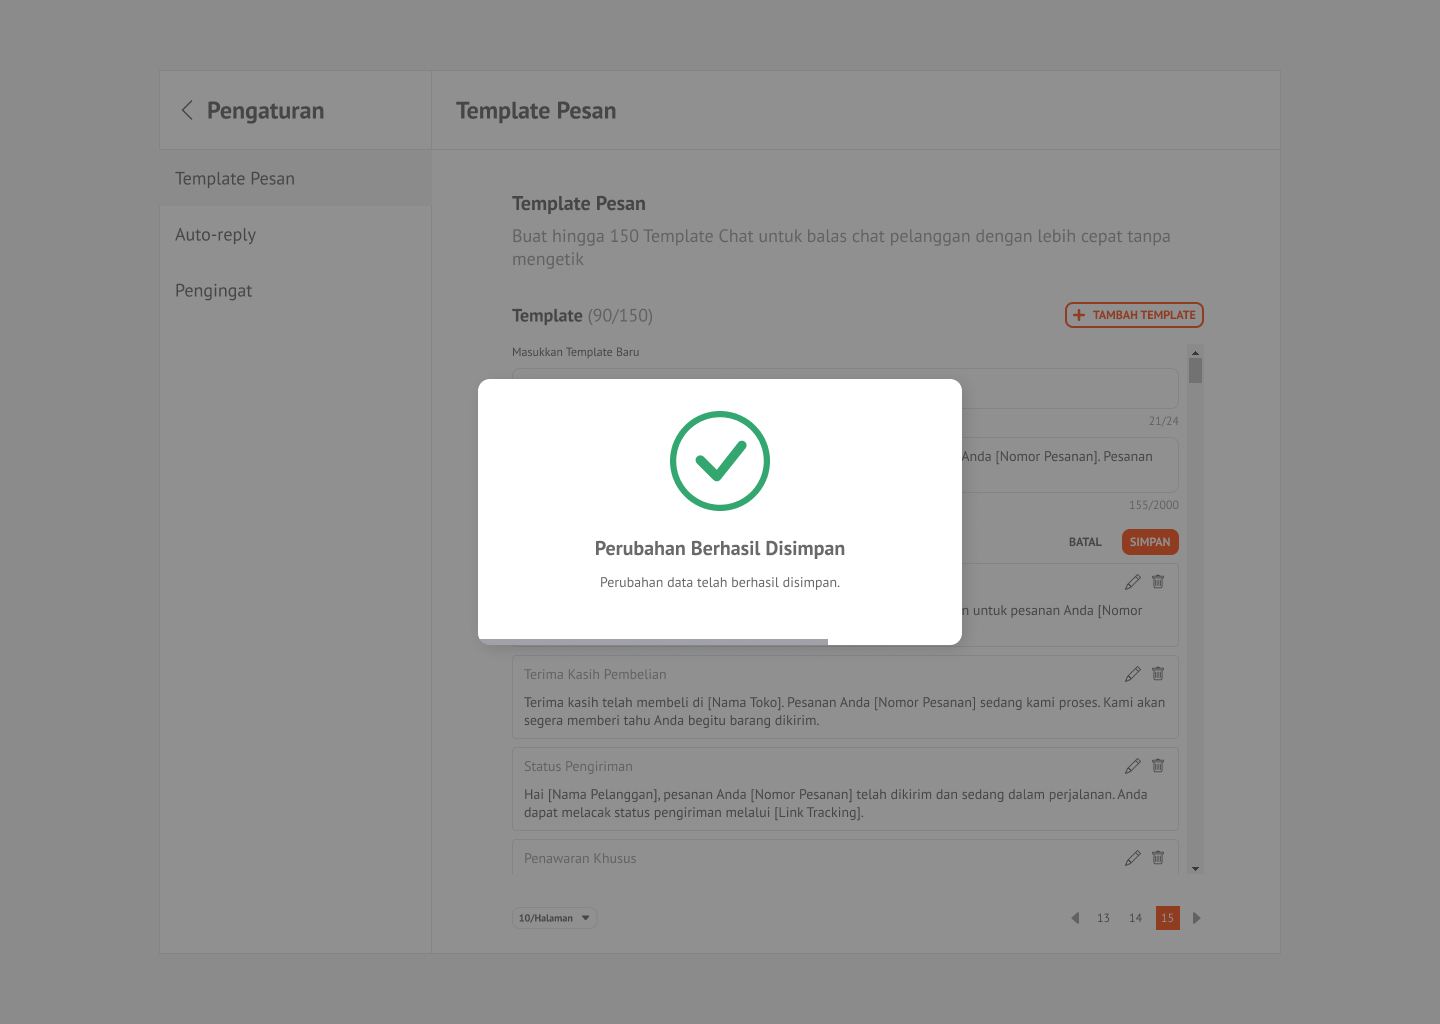Image resolution: width=1440 pixels, height=1024 pixels.
Task: Click the green success checkmark icon
Action: [720, 461]
